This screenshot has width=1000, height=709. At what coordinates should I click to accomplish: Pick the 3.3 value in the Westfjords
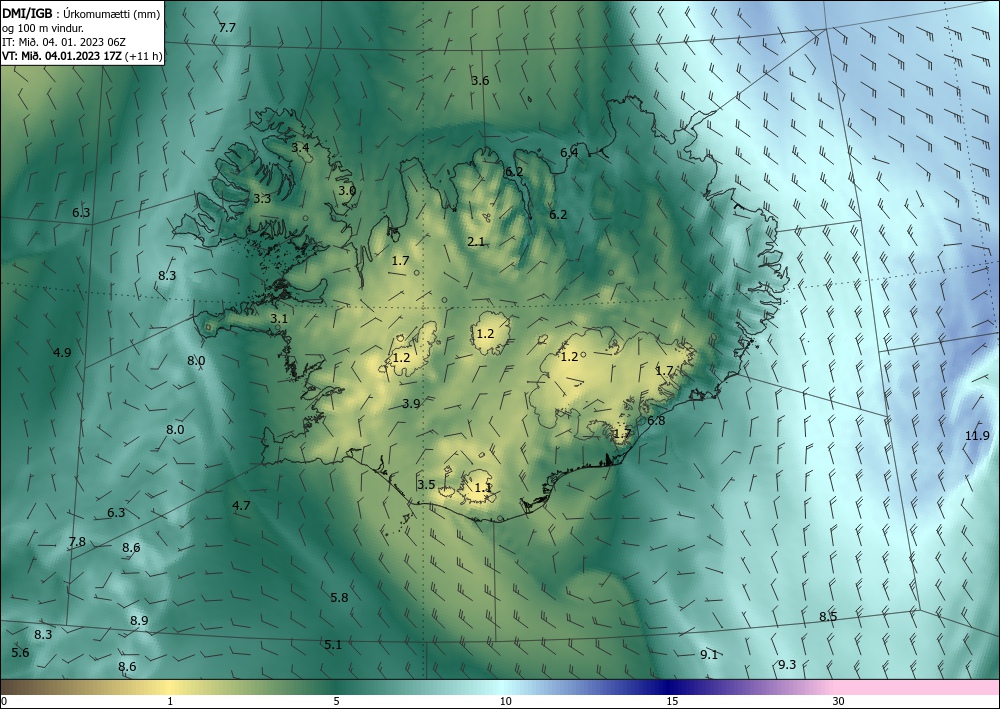pyautogui.click(x=262, y=198)
